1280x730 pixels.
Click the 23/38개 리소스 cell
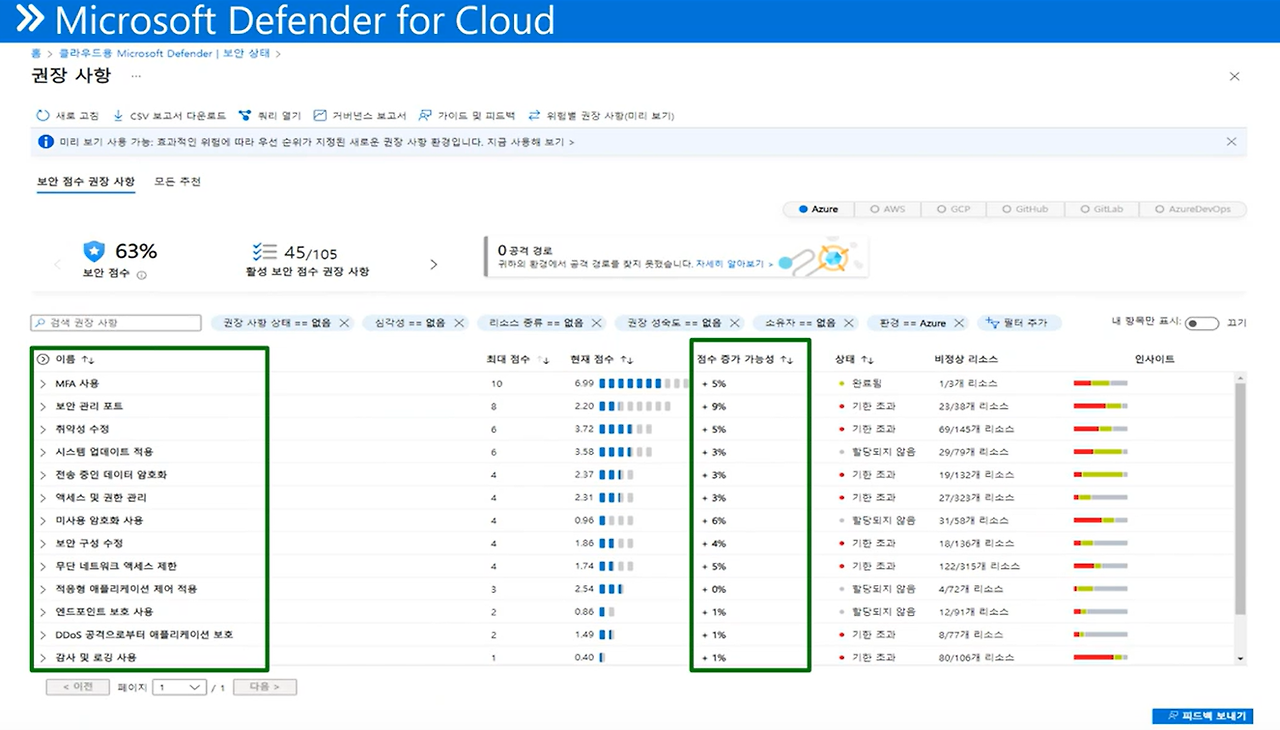click(976, 406)
